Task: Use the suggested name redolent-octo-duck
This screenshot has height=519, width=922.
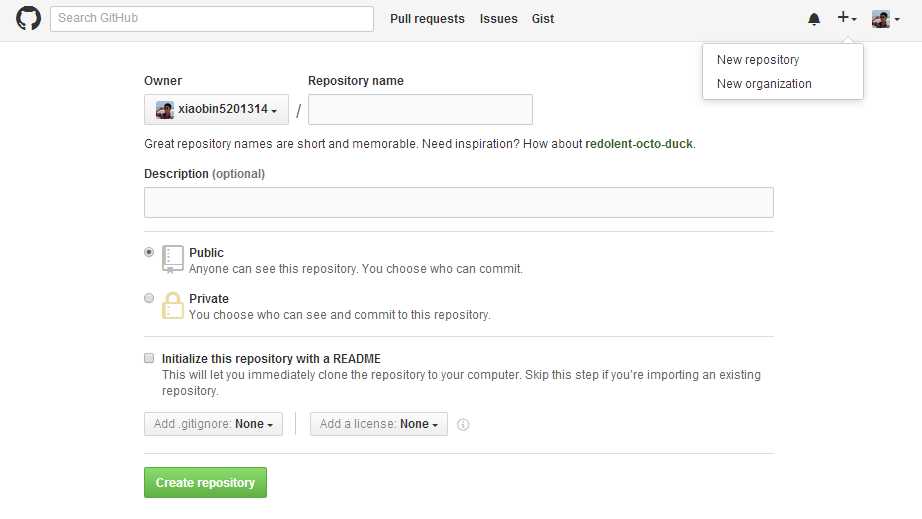Action: (x=639, y=144)
